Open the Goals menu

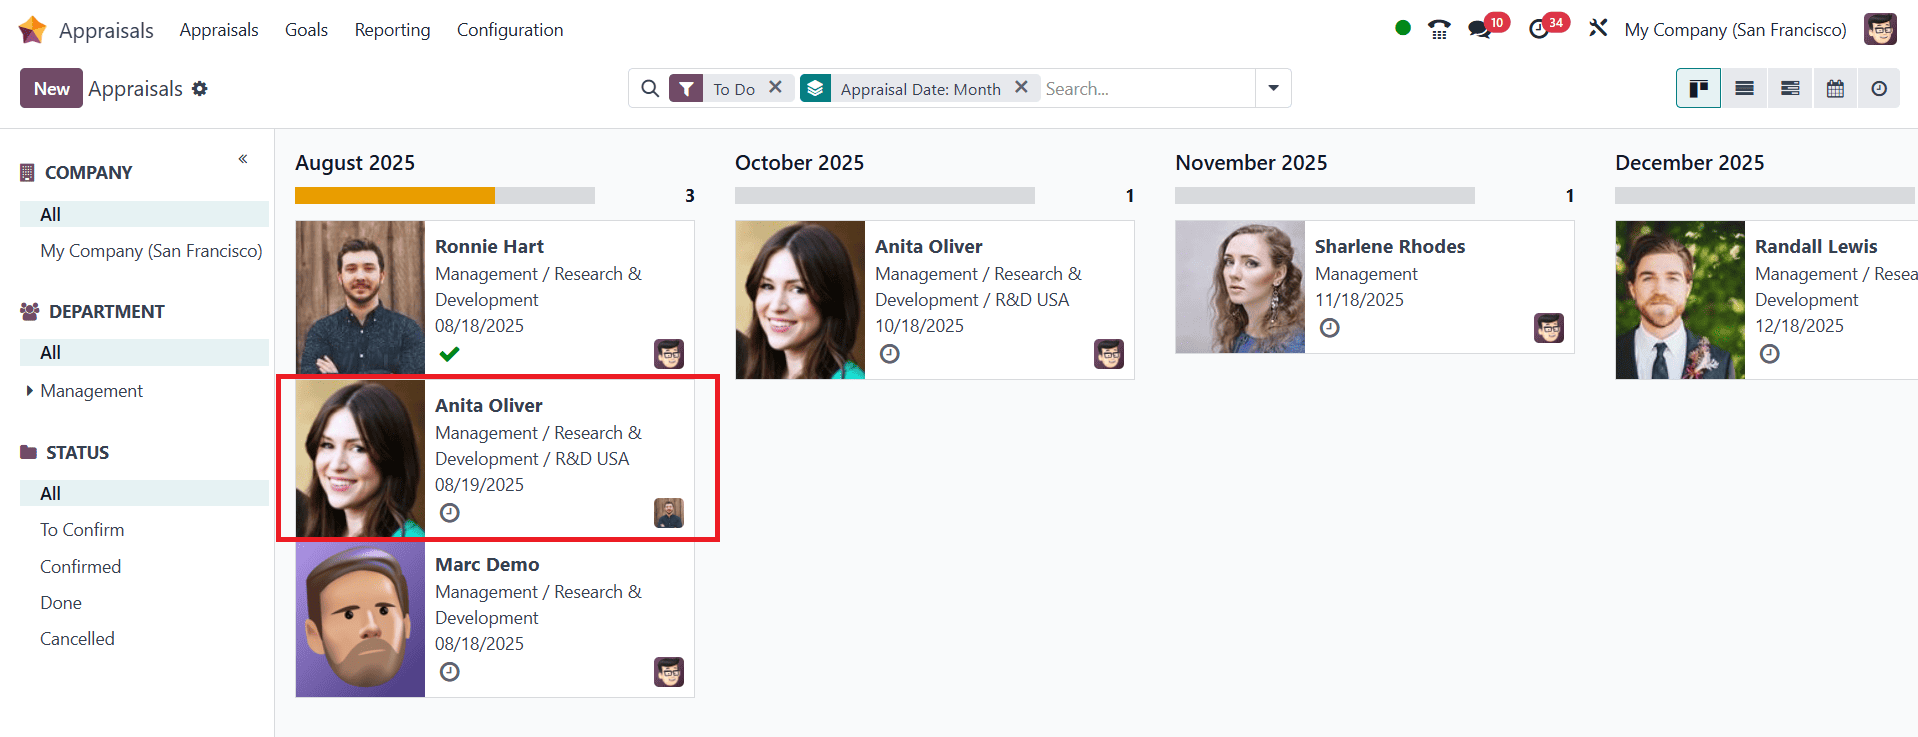[306, 30]
